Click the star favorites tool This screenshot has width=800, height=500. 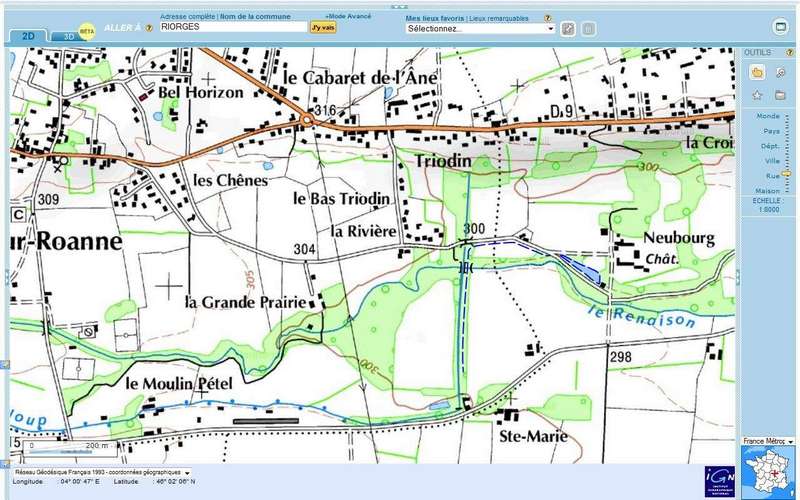(x=757, y=95)
